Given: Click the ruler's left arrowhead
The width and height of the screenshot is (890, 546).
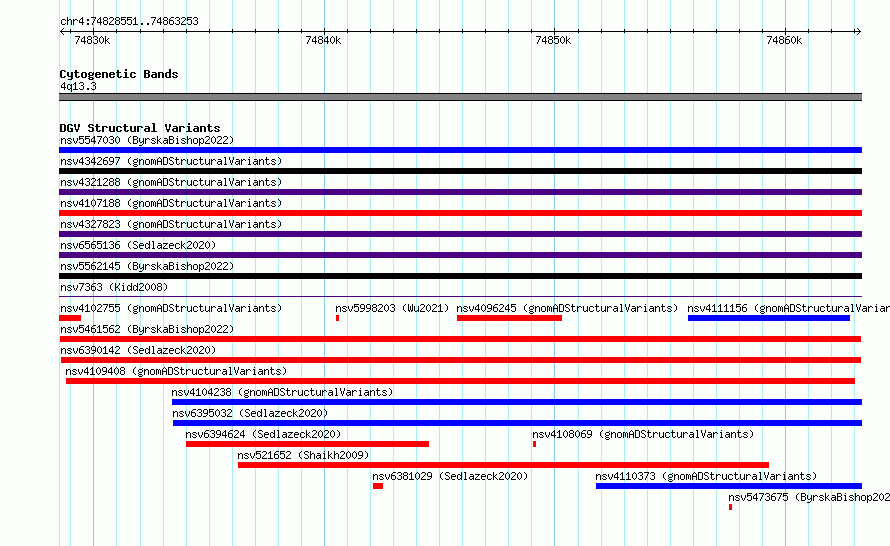Looking at the screenshot, I should click(62, 31).
